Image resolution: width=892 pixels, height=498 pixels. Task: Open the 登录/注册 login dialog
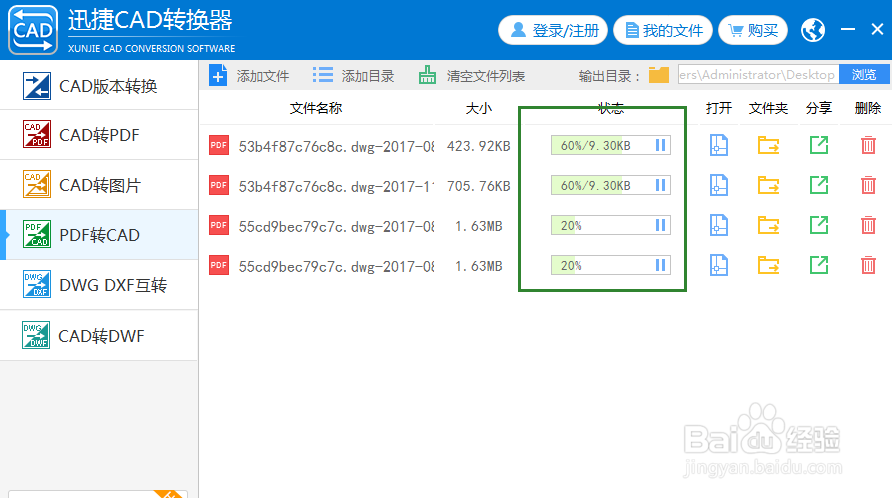point(553,30)
